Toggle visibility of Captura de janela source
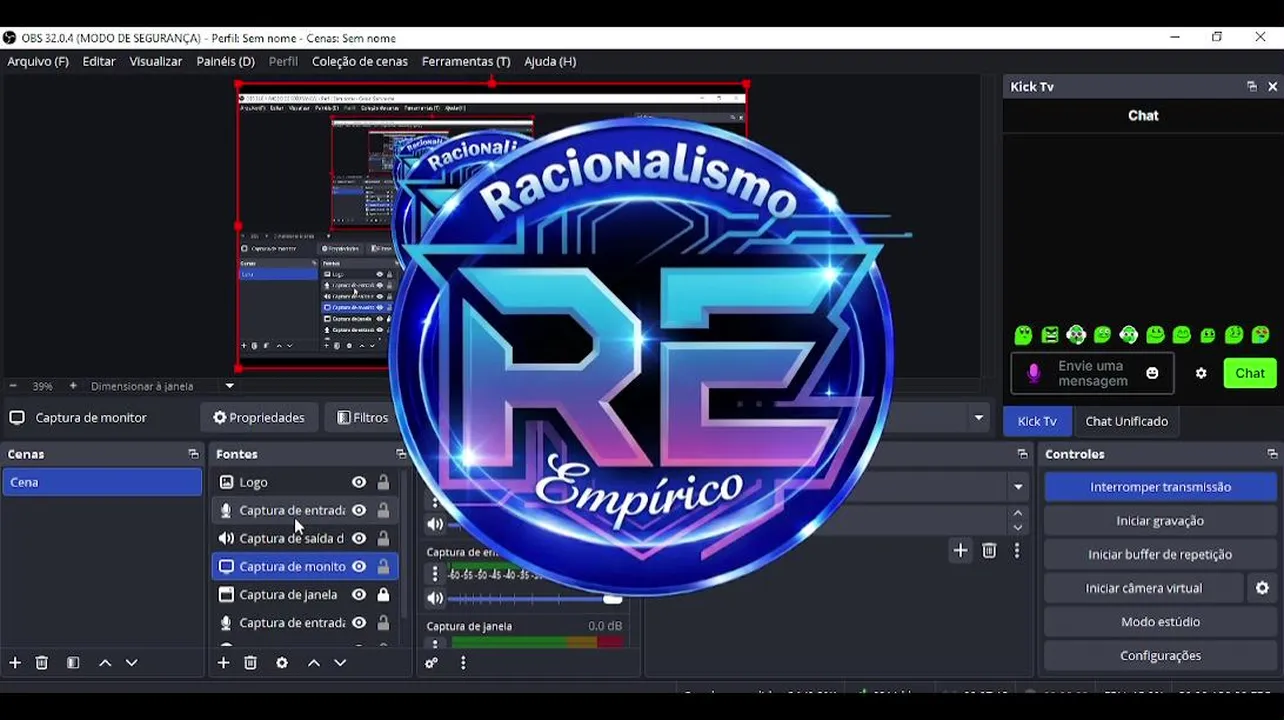This screenshot has width=1284, height=720. click(359, 594)
